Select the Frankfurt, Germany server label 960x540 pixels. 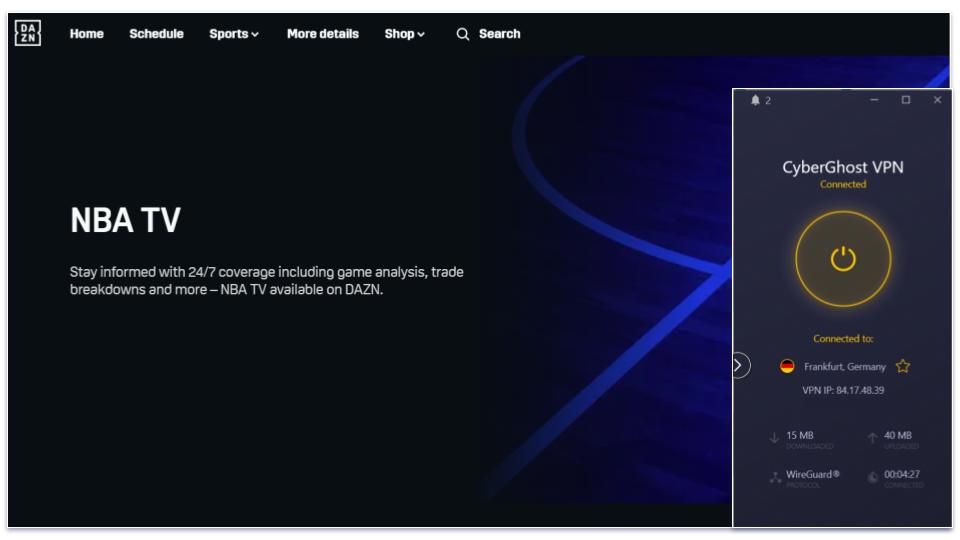[845, 367]
